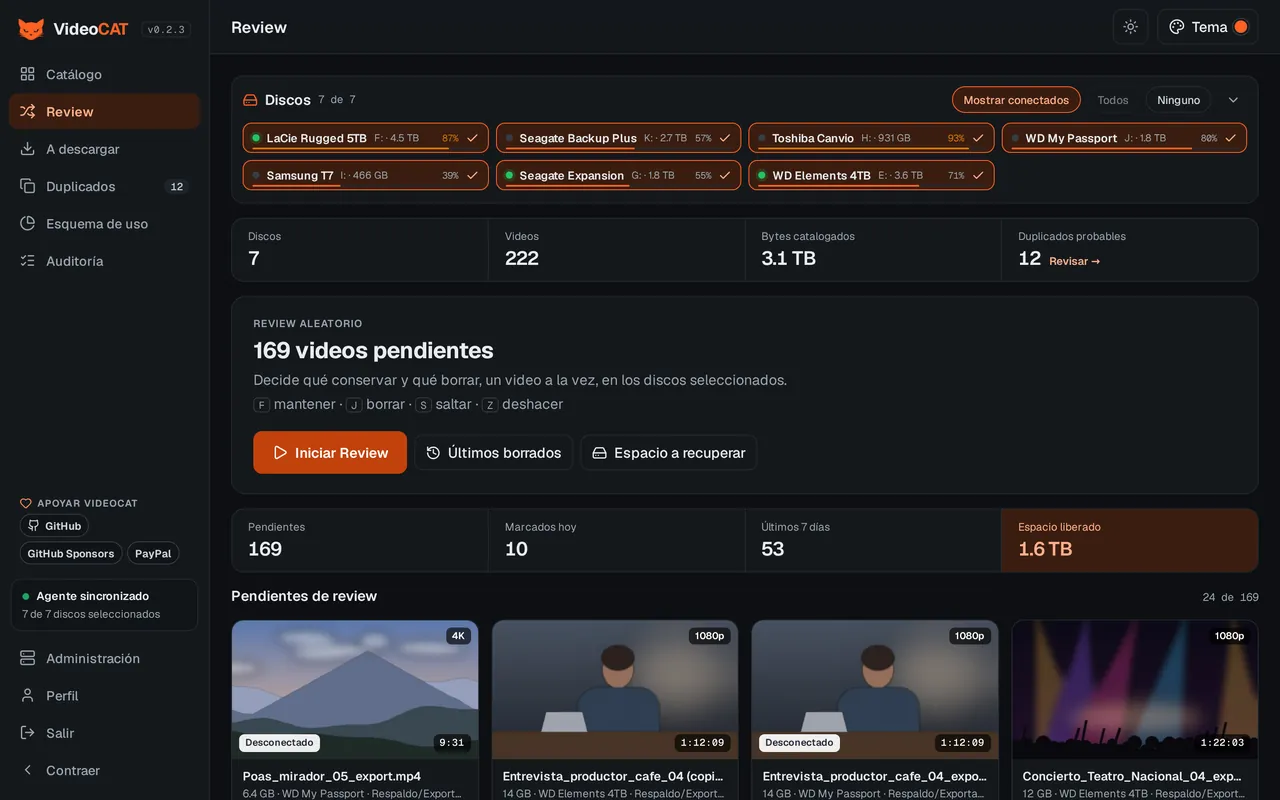Toggle the Samsung T7 disk chip

pos(366,175)
